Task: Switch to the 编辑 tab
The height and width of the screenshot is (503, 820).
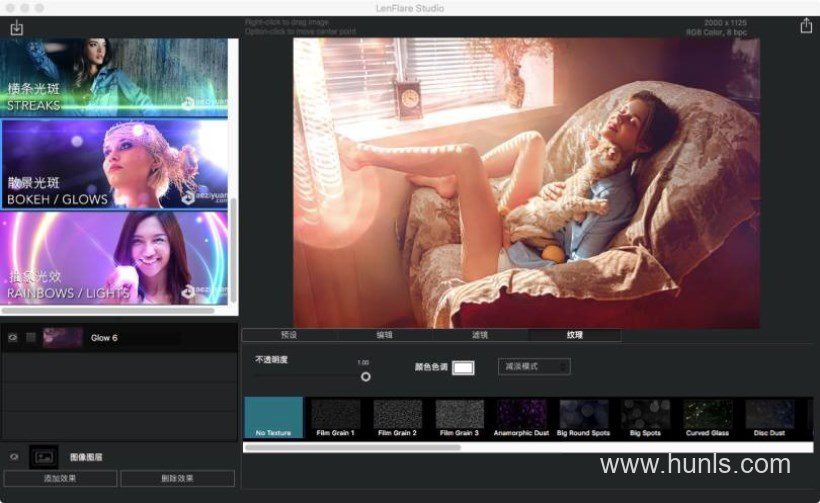Action: click(384, 335)
